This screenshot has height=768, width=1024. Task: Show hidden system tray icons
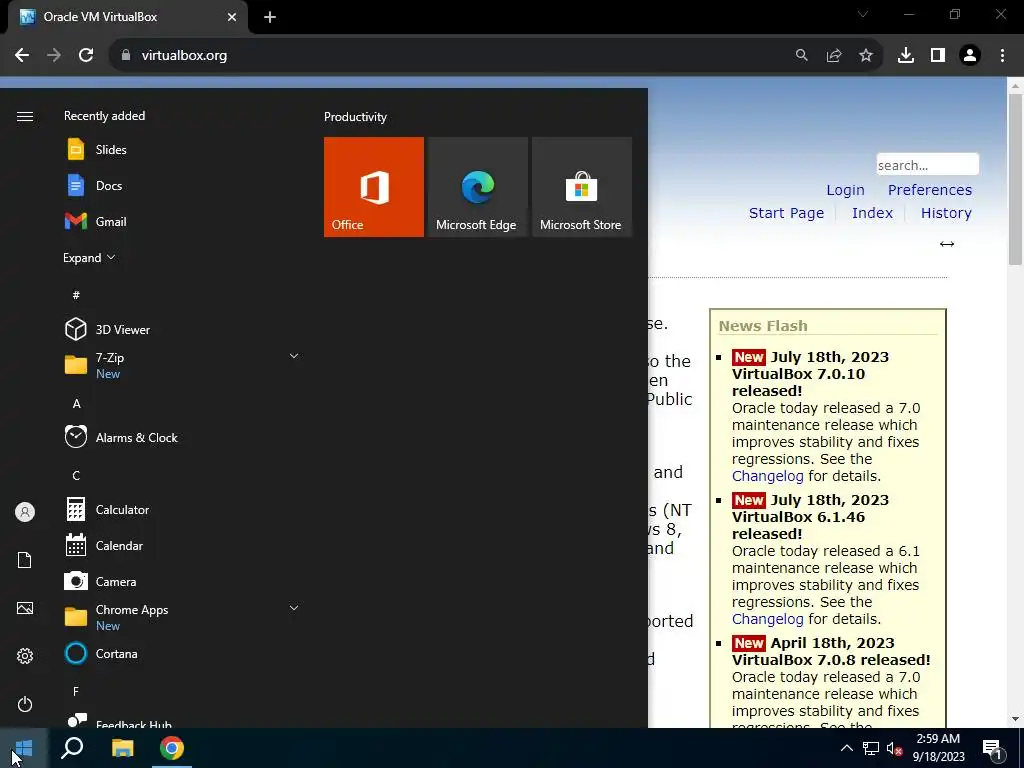846,748
